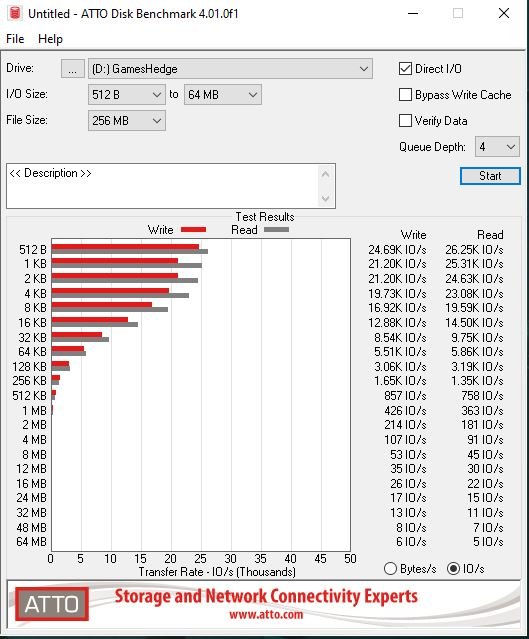Screen dimensions: 529x639
Task: Click the gray Read legend swatch
Action: click(x=276, y=230)
